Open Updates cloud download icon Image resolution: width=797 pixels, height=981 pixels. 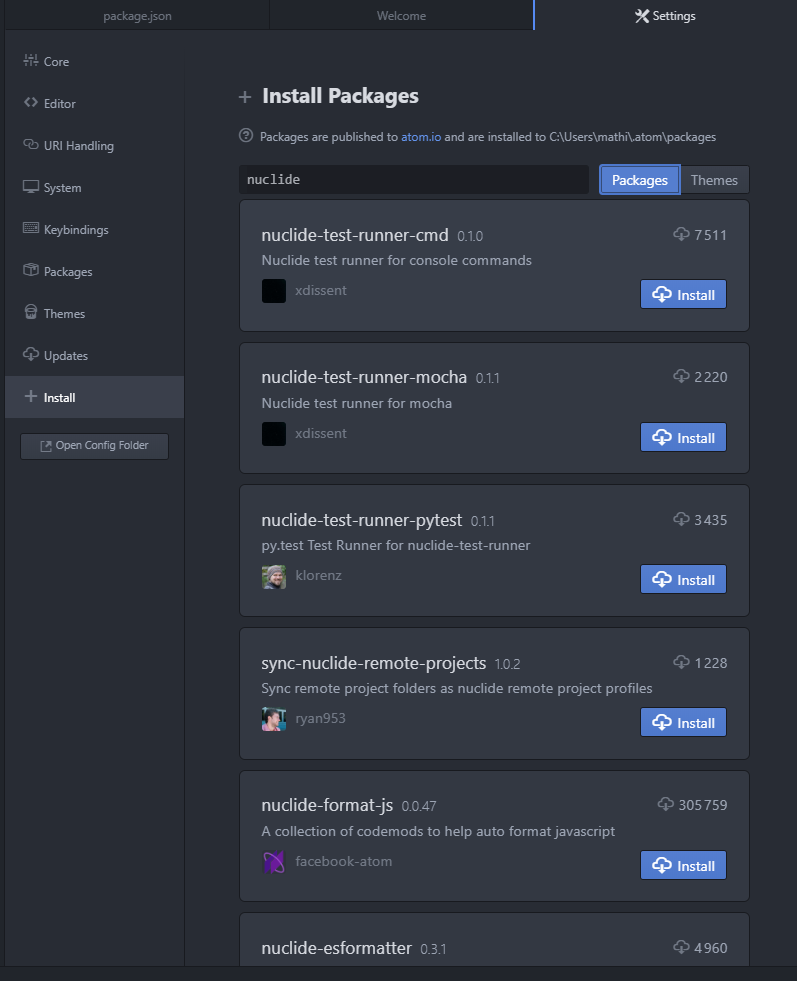31,354
